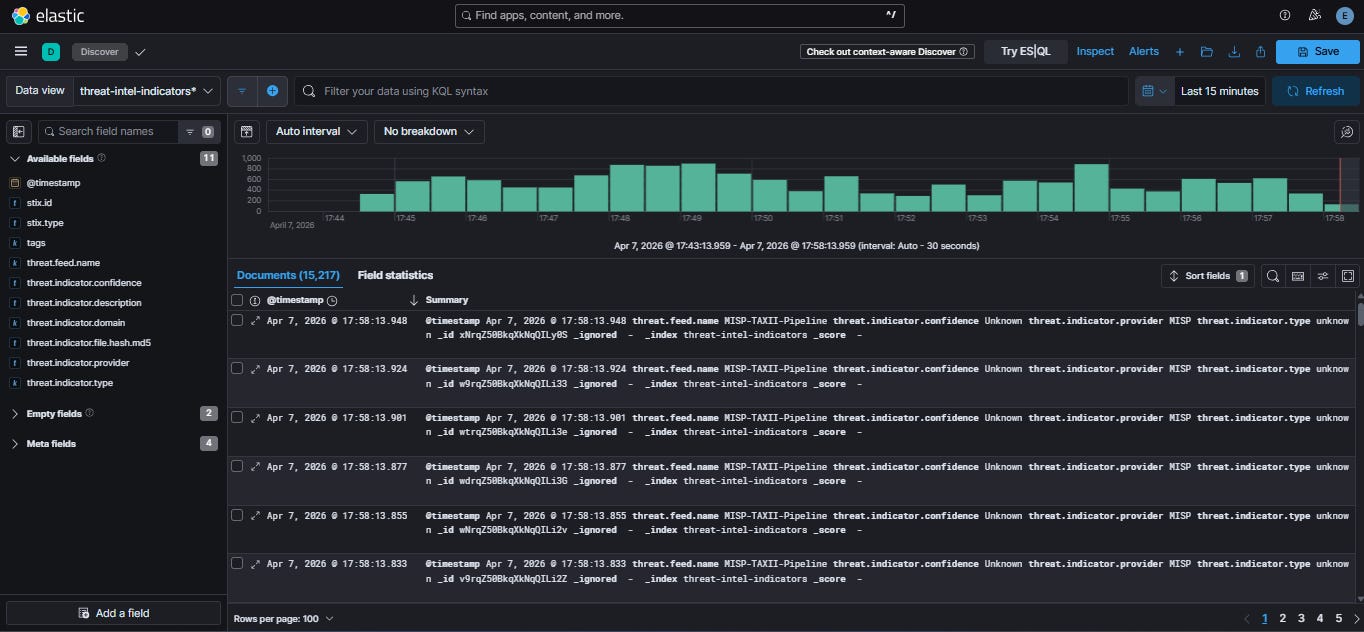Open the Auto interval dropdown
1364x632 pixels.
317,131
